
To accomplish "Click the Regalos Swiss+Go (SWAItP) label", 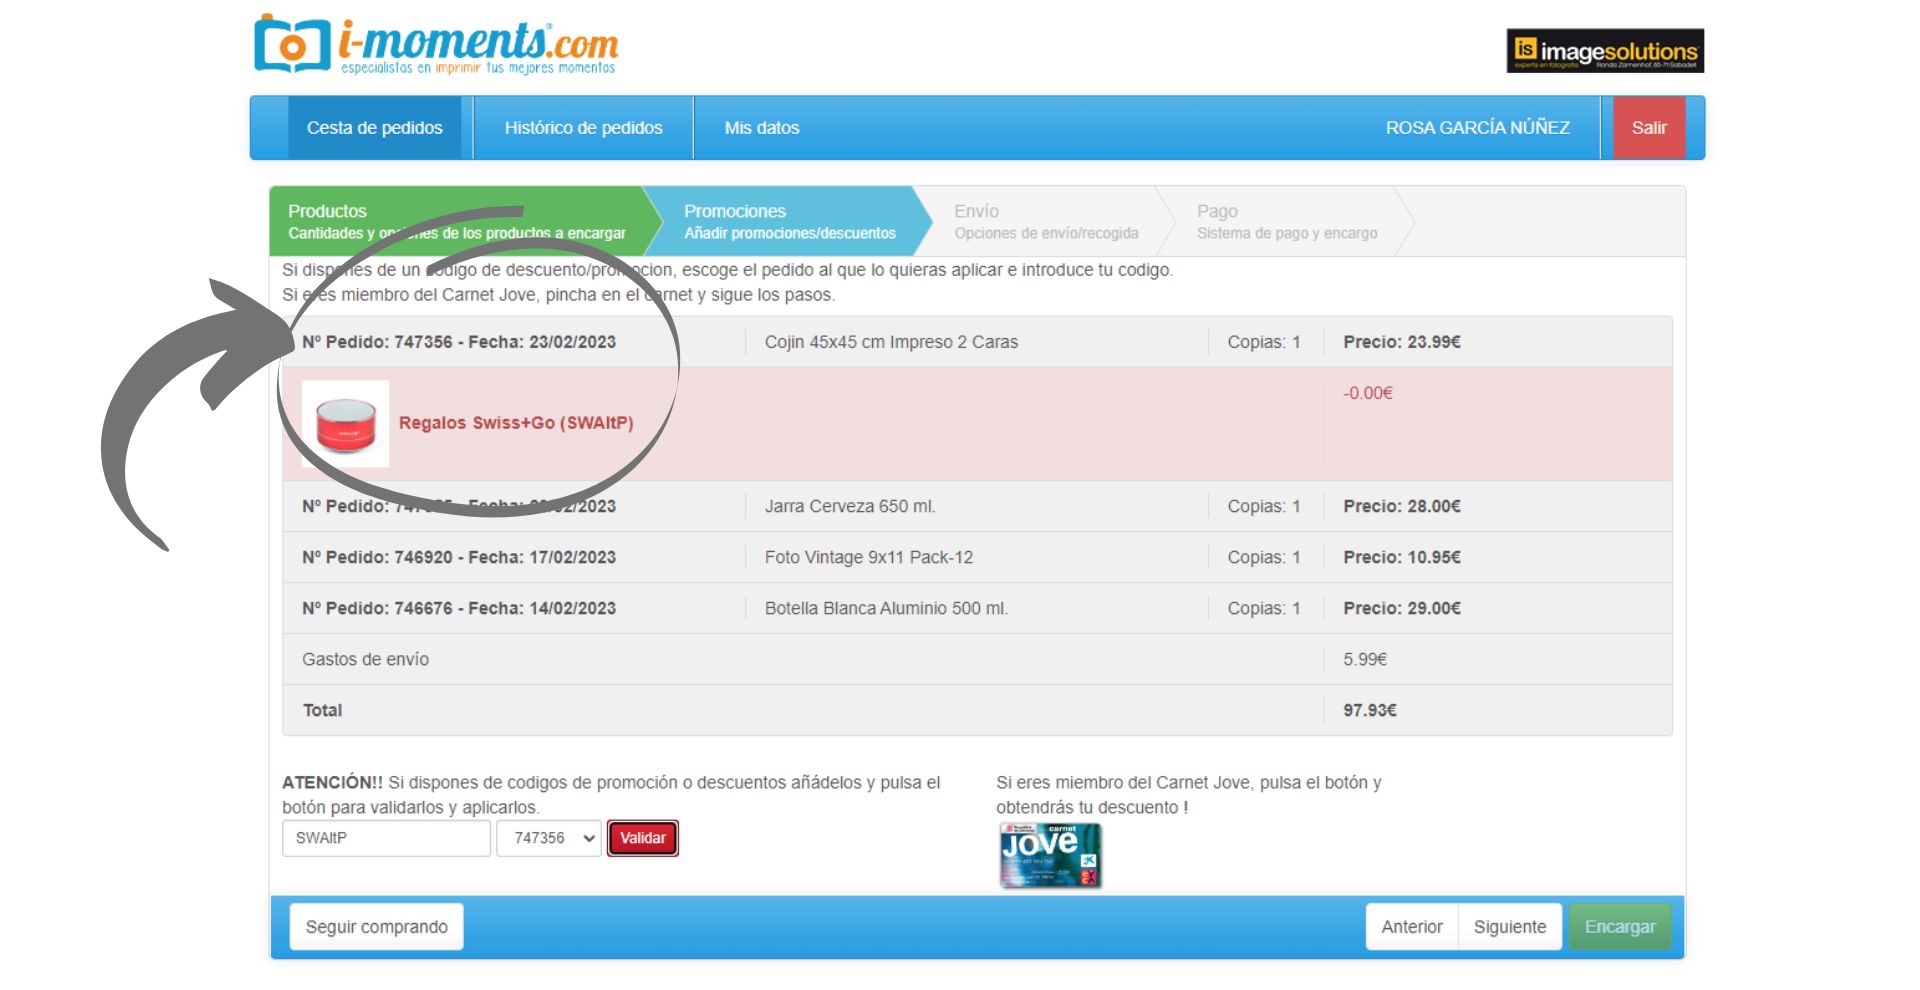I will 516,423.
